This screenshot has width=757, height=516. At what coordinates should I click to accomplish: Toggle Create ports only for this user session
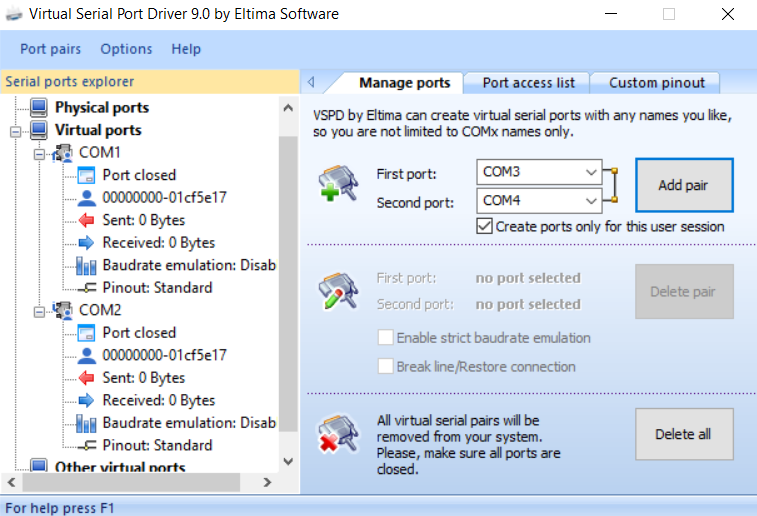485,227
